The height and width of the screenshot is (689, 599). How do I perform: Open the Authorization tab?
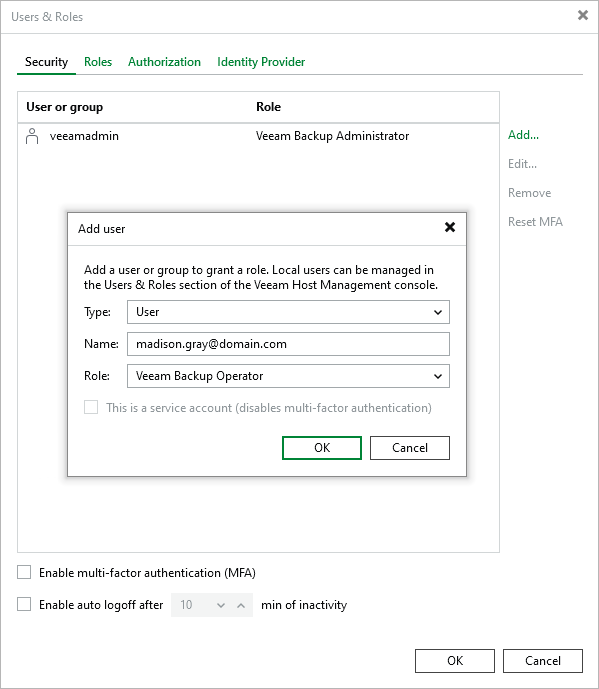164,62
